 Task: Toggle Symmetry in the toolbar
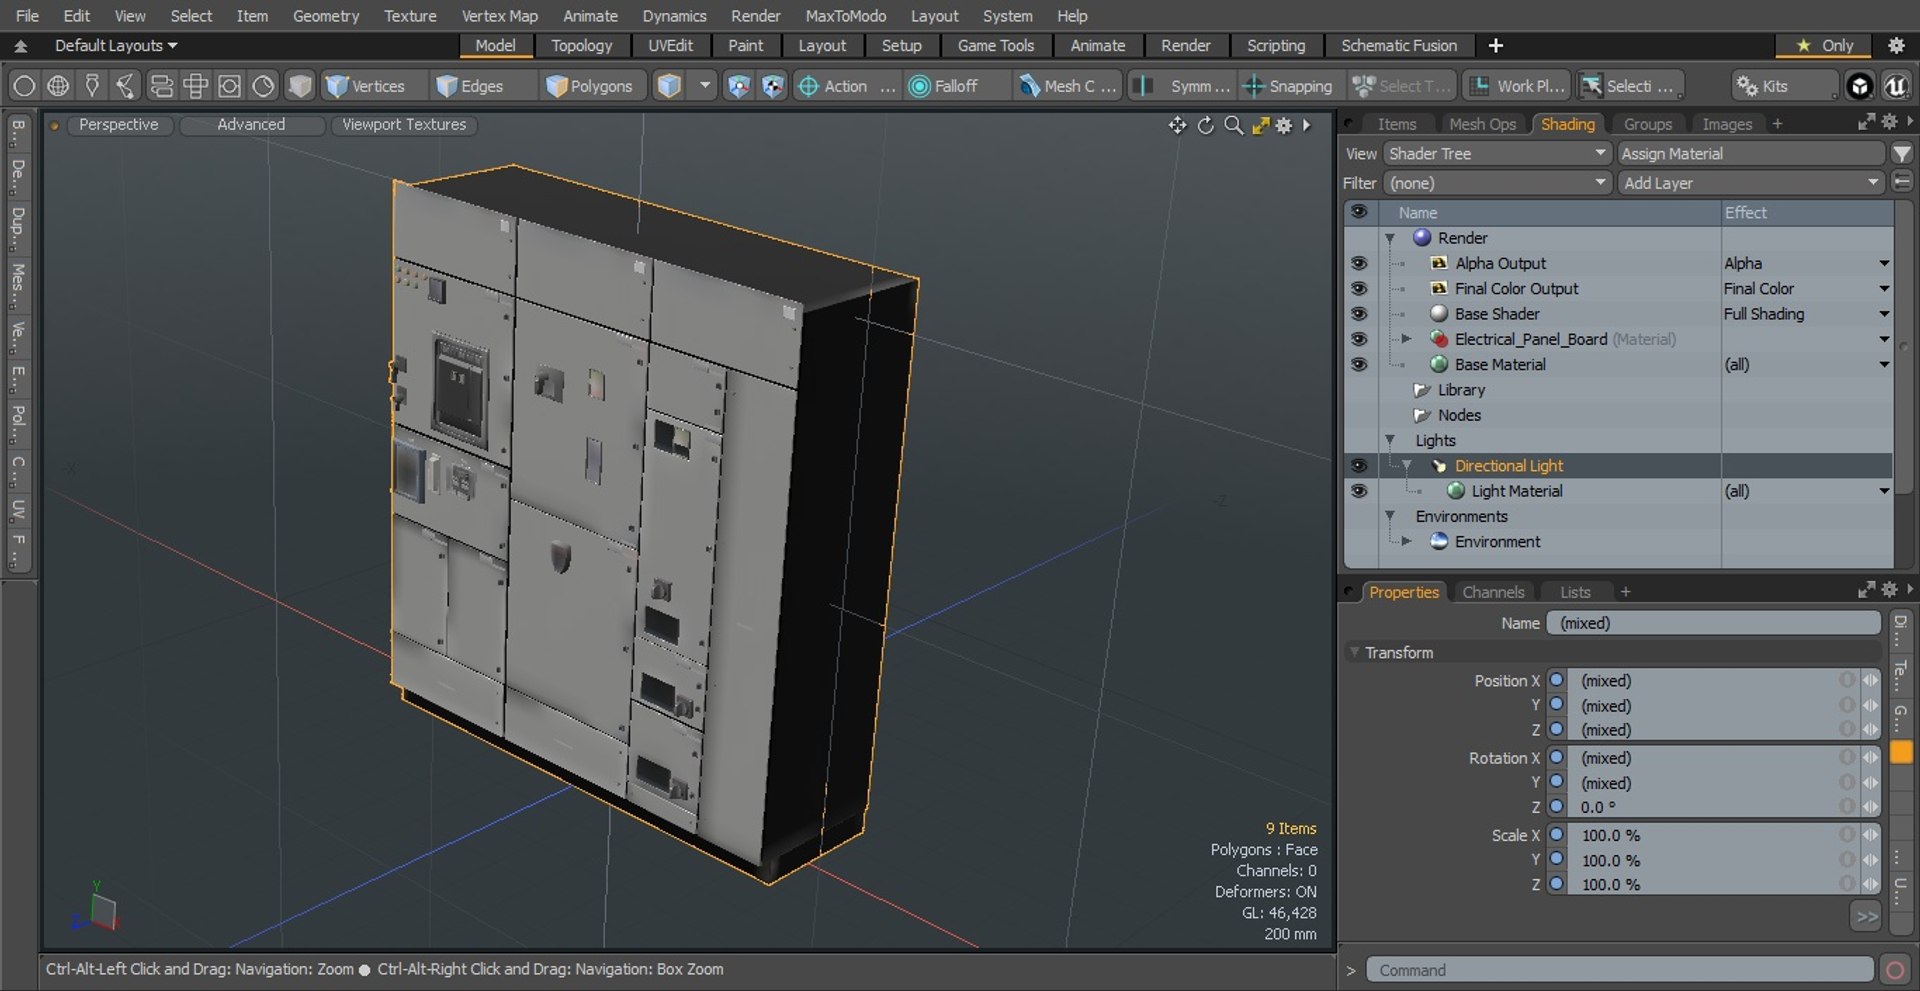tap(1182, 86)
